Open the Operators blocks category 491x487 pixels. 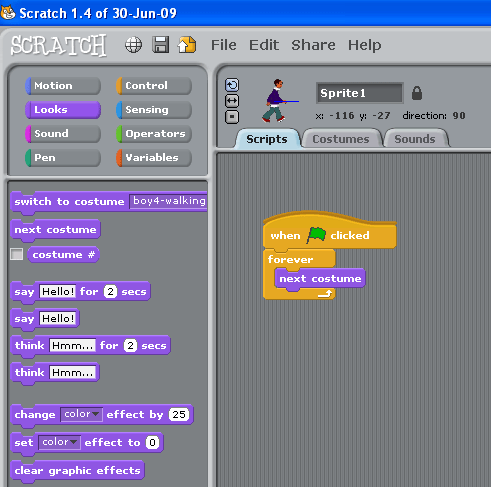point(154,134)
